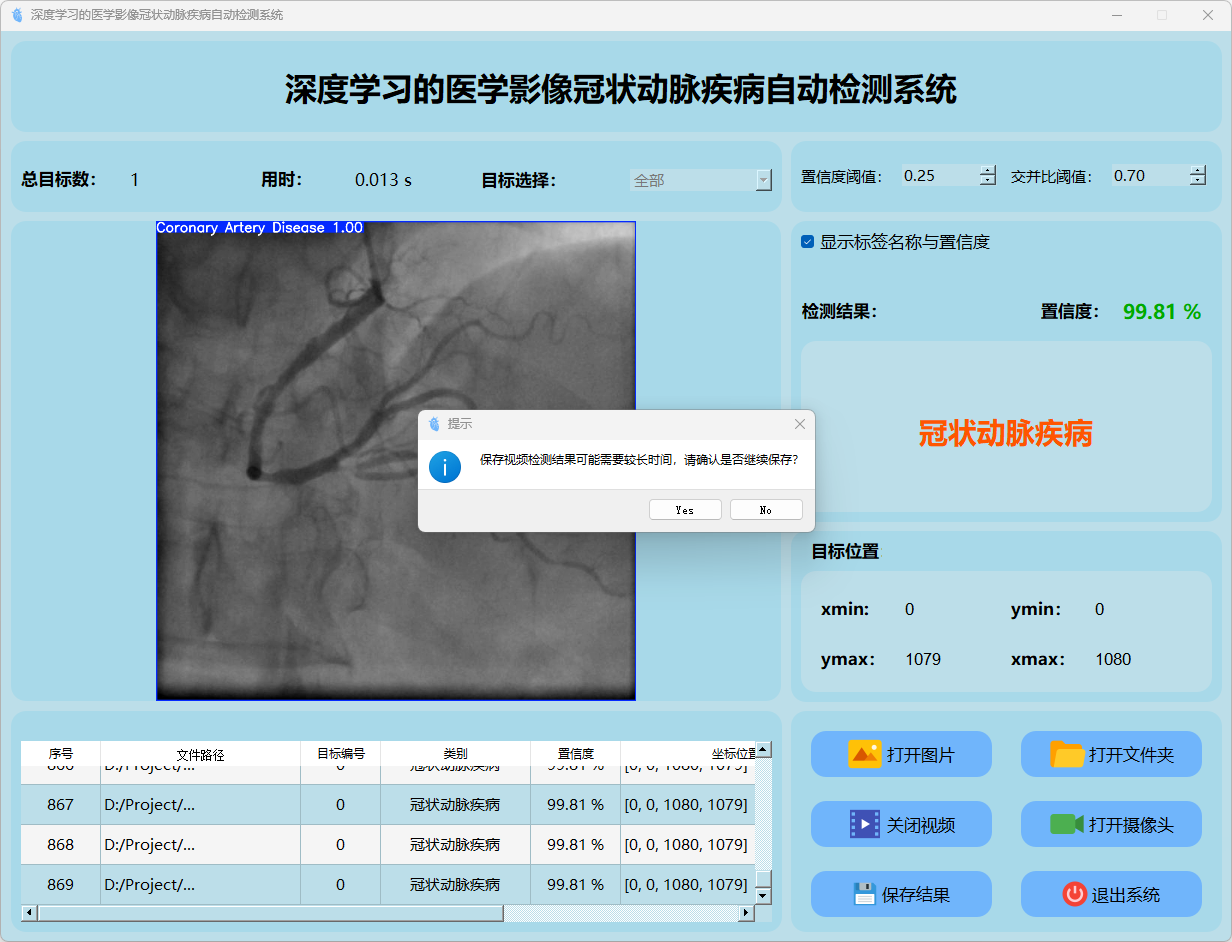Click the table's vertical scrollbar up arrow
The width and height of the screenshot is (1232, 942).
pyautogui.click(x=763, y=749)
